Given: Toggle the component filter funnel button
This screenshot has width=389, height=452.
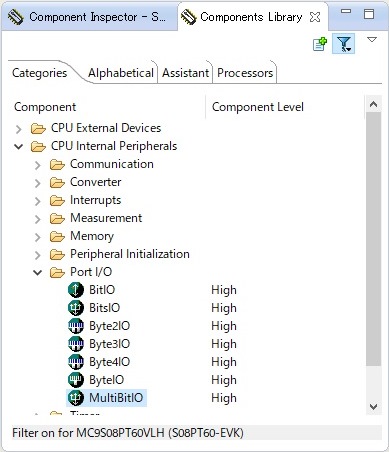Looking at the screenshot, I should pos(344,44).
